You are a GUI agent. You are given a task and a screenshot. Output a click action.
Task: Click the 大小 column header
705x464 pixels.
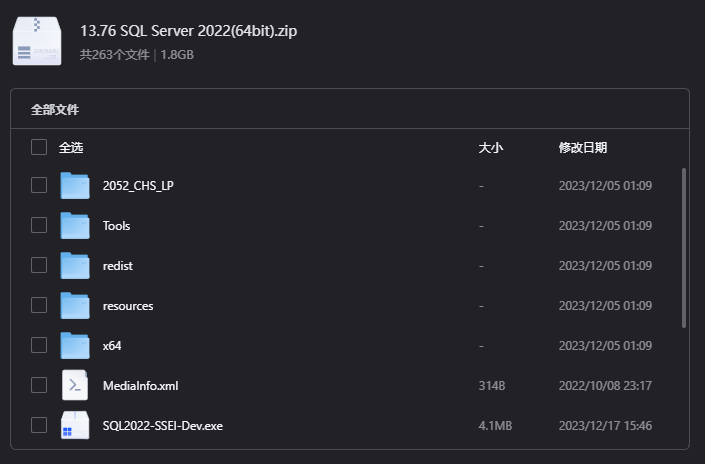point(491,147)
